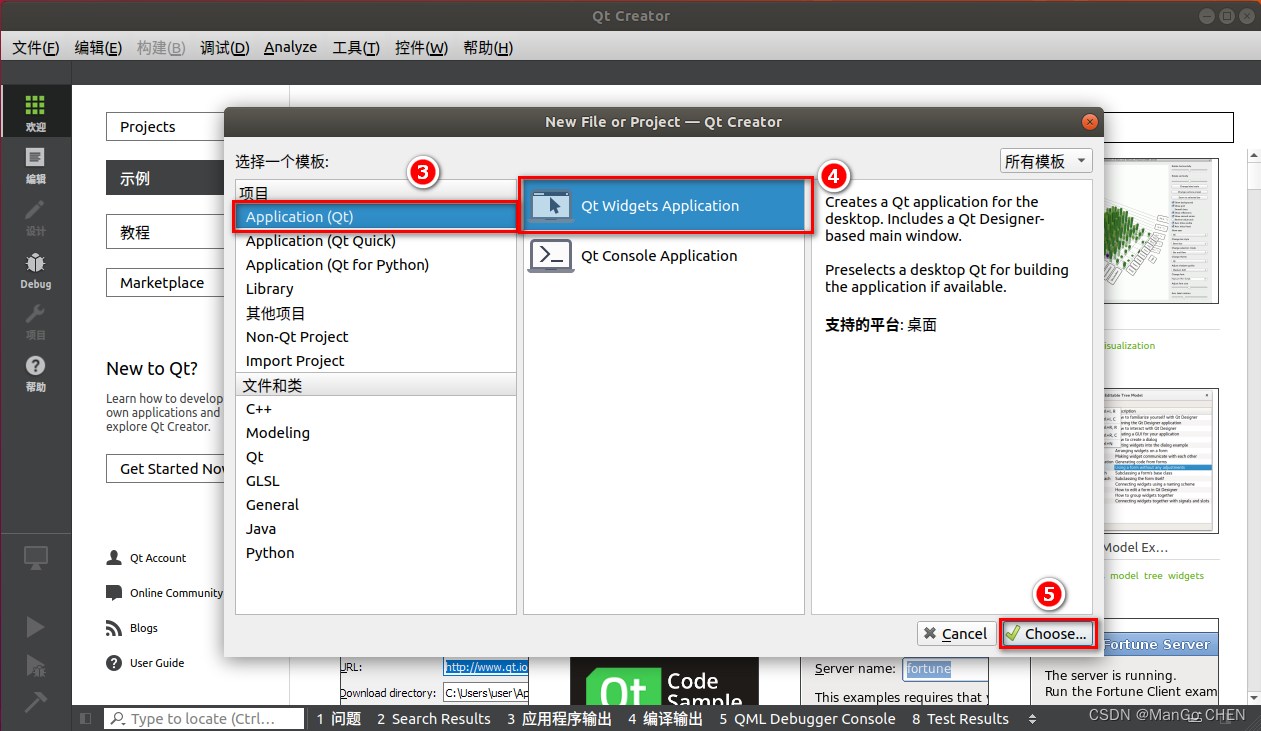Viewport: 1261px width, 731px height.
Task: Select Application (Qt for Python) category
Action: coord(376,265)
